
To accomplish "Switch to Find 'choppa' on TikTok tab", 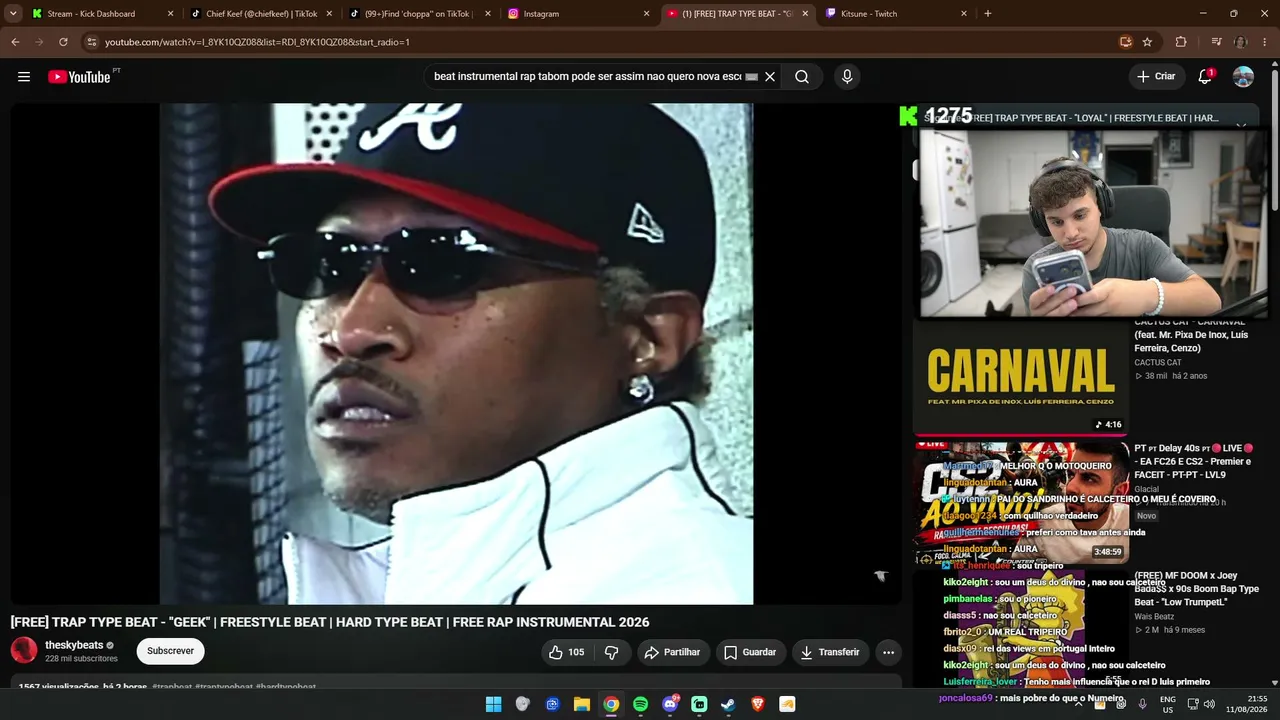I will point(419,14).
